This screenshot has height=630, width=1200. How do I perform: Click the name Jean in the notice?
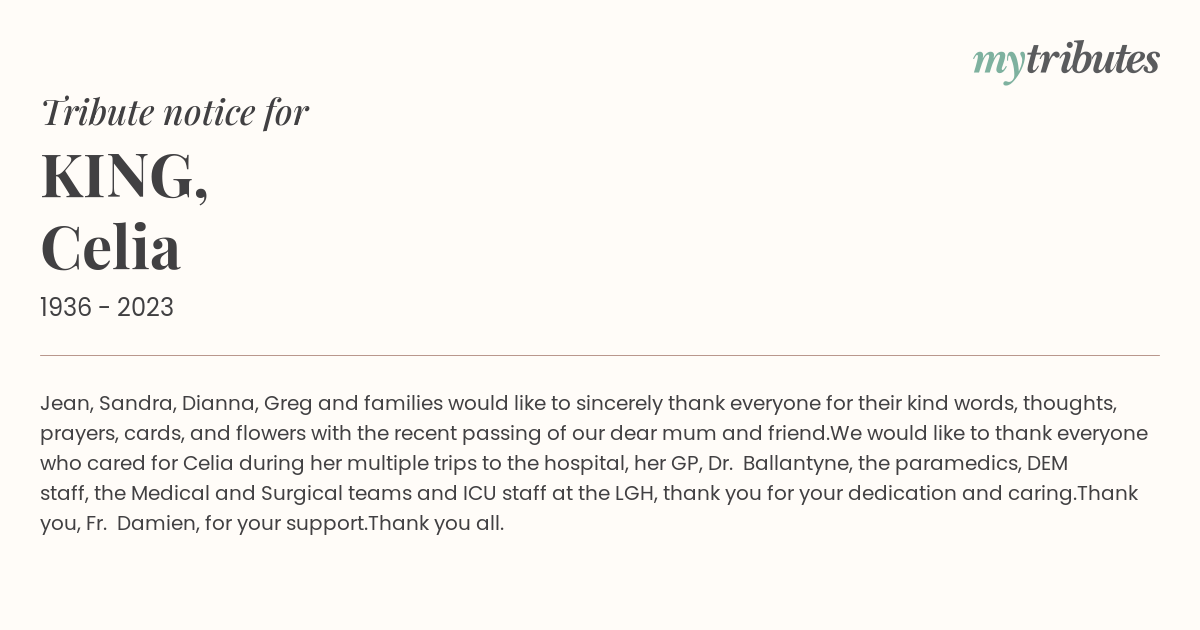(x=64, y=404)
